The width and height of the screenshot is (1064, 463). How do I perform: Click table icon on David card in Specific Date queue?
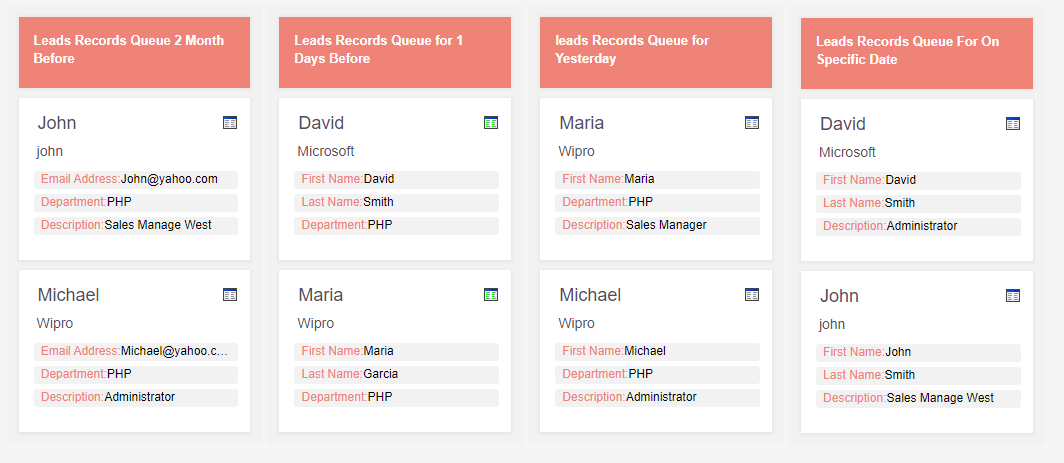coord(1012,124)
